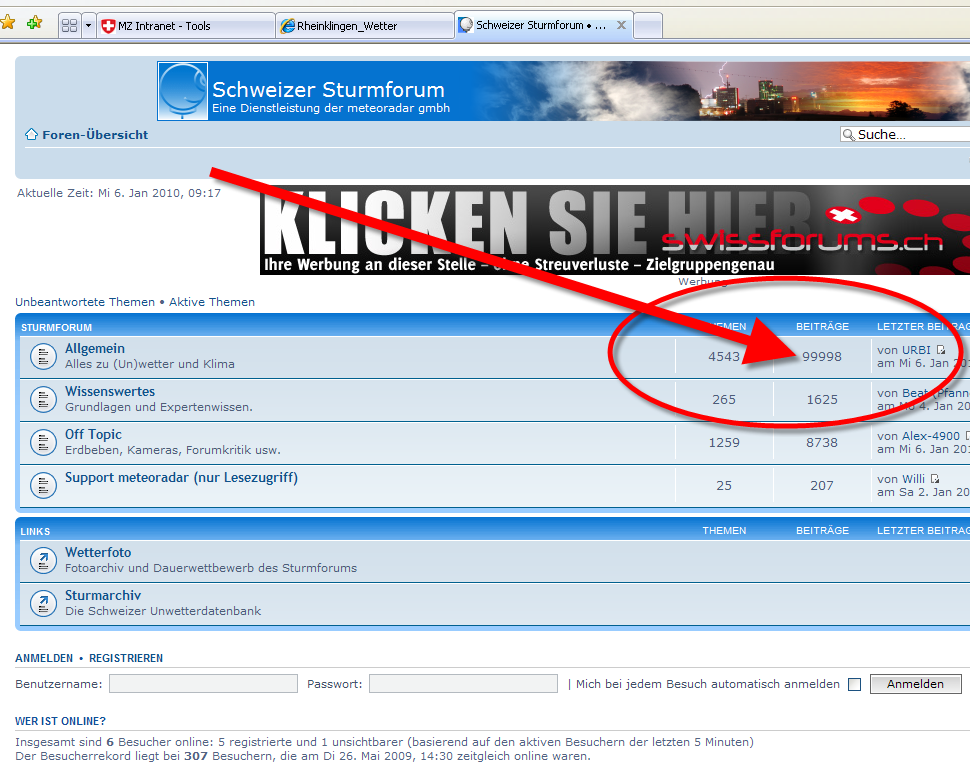The image size is (970, 767).
Task: Click the Support meteoradar forum icon
Action: [x=43, y=486]
